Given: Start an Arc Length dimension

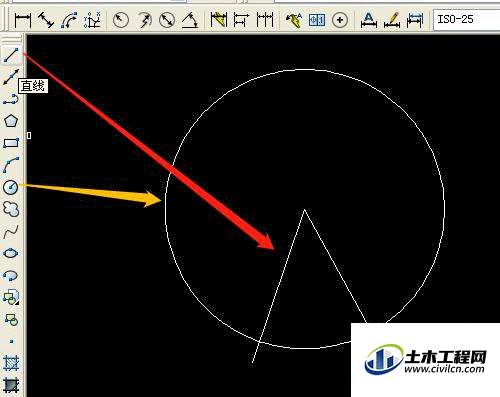Looking at the screenshot, I should 69,20.
